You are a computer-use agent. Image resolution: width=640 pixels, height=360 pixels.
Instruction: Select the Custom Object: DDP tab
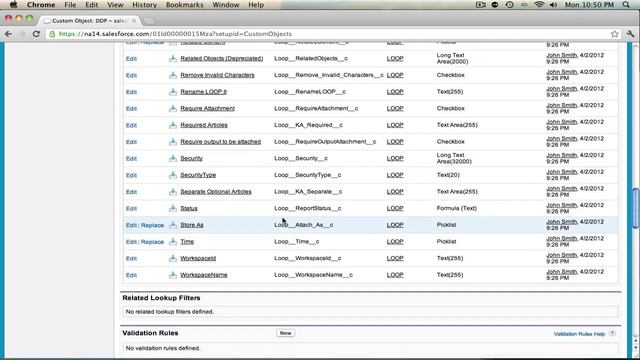click(90, 20)
